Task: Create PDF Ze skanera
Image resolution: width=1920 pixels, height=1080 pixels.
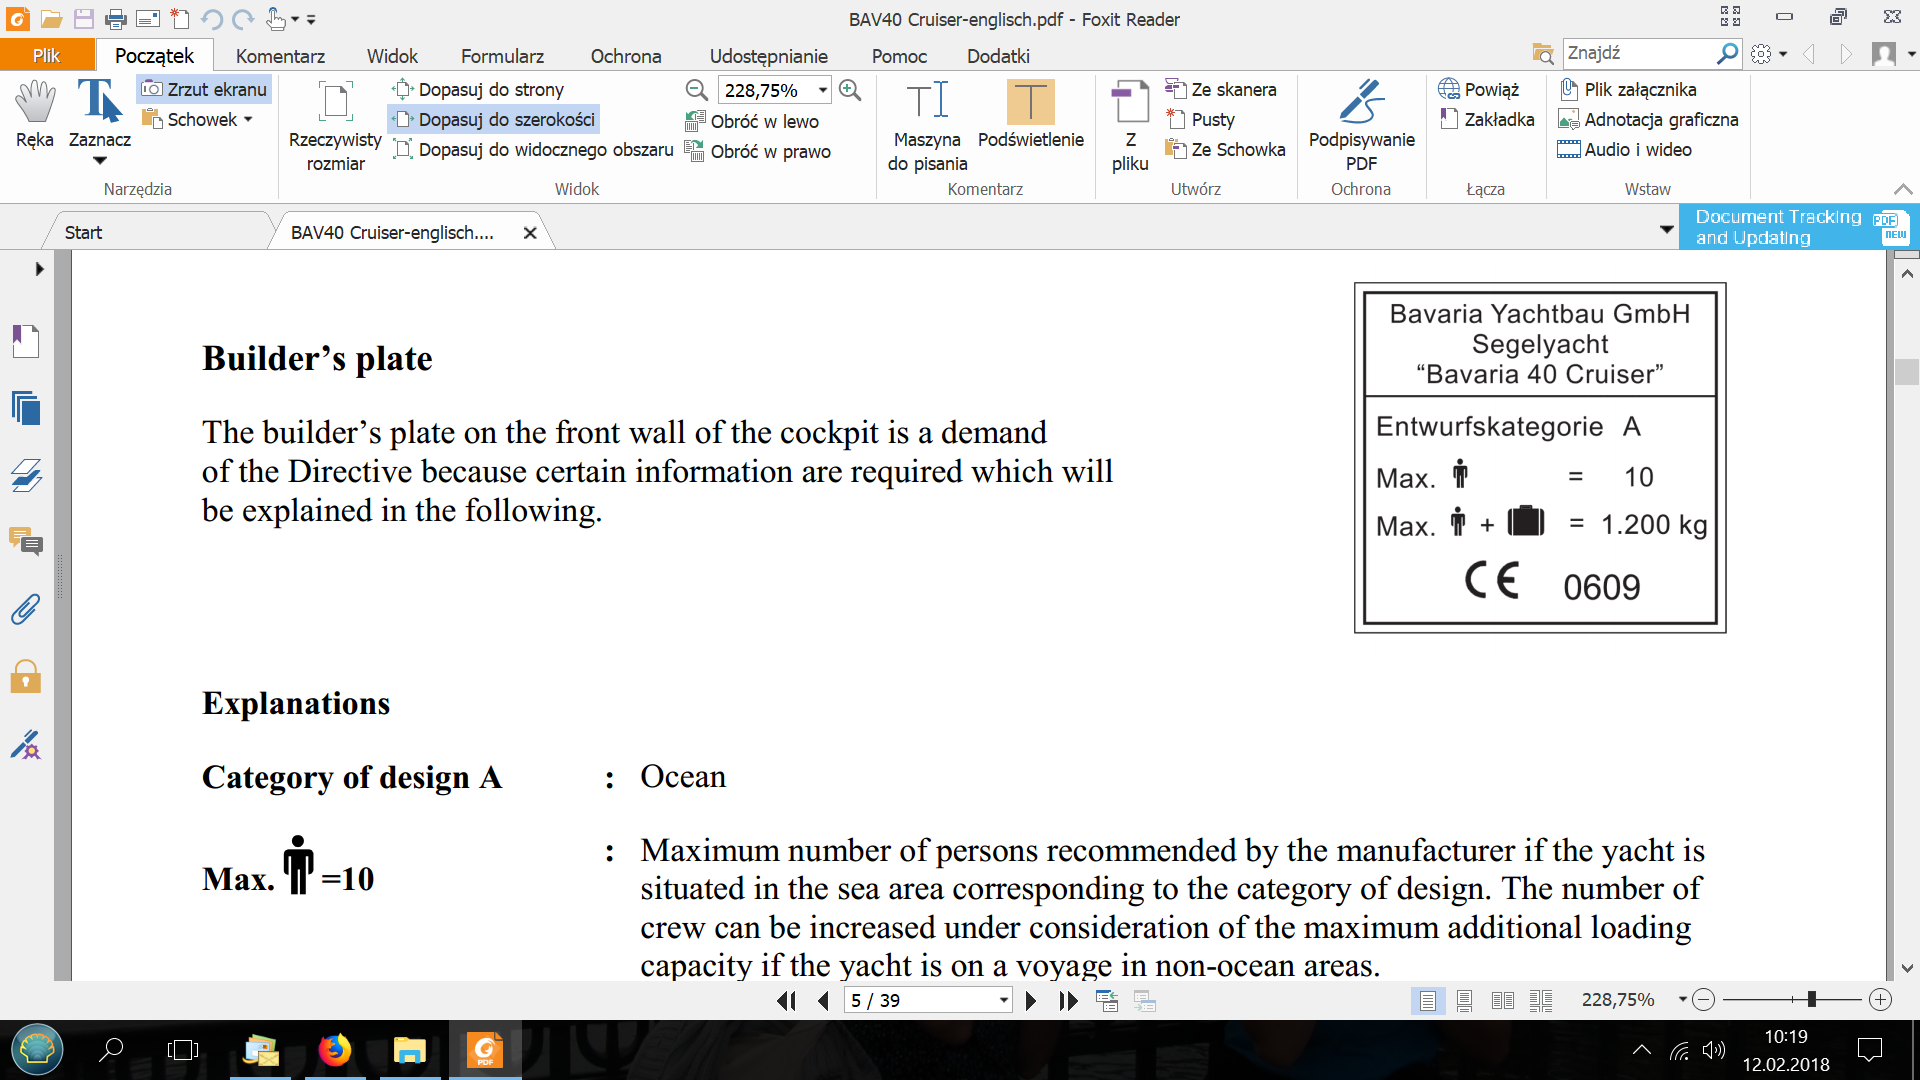Action: [x=1221, y=89]
